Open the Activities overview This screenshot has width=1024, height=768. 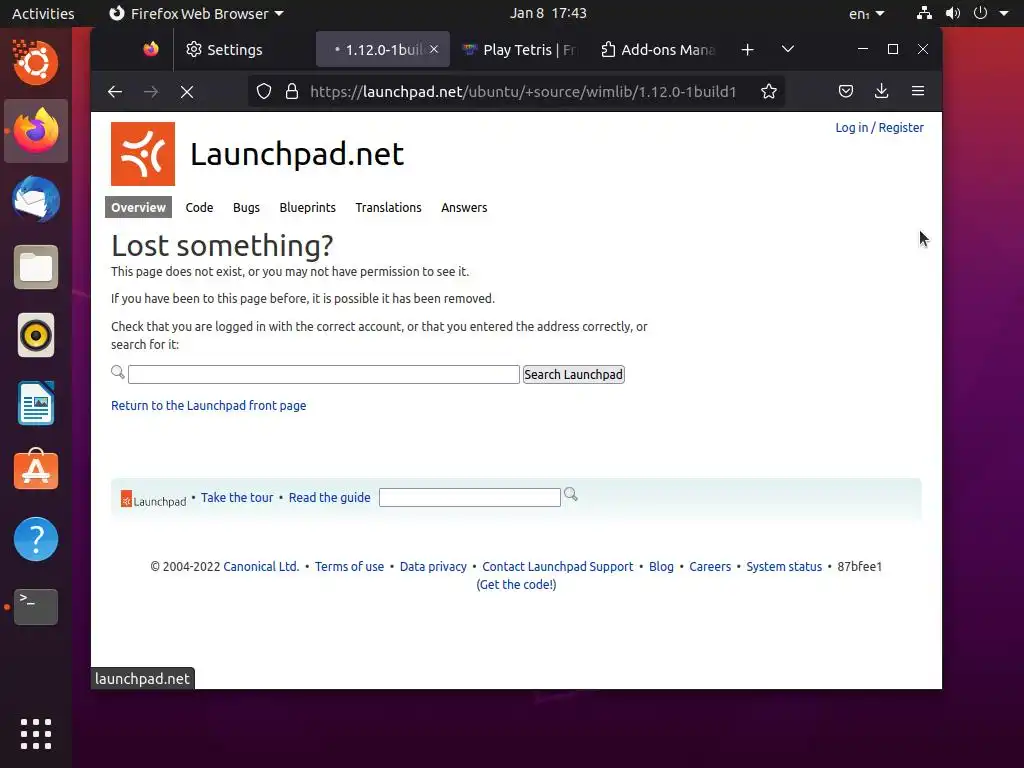43,13
